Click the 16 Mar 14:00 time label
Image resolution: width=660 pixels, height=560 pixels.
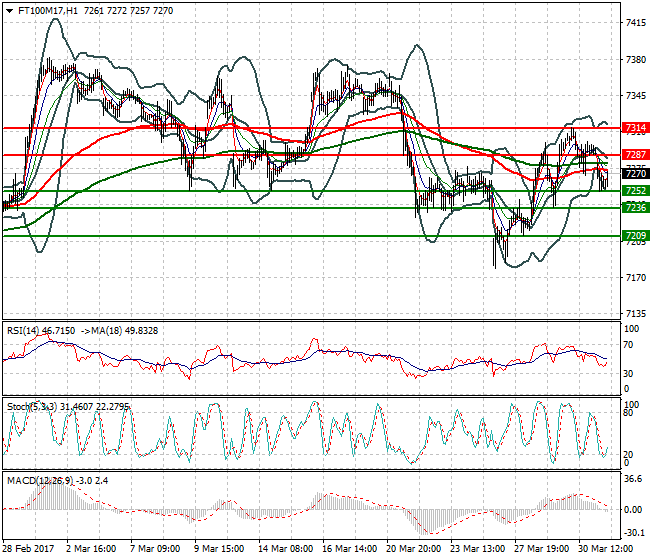(x=349, y=549)
